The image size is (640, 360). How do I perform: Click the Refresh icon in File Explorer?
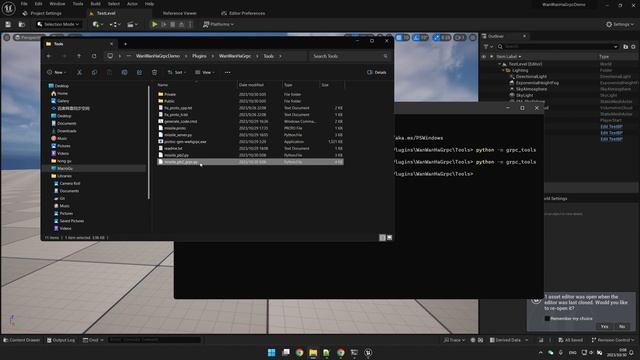tap(94, 56)
